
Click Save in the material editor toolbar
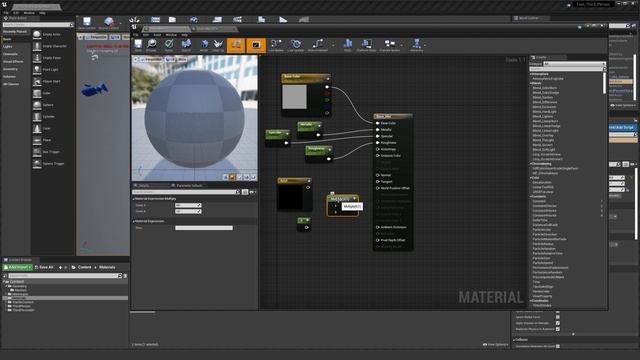pyautogui.click(x=138, y=45)
